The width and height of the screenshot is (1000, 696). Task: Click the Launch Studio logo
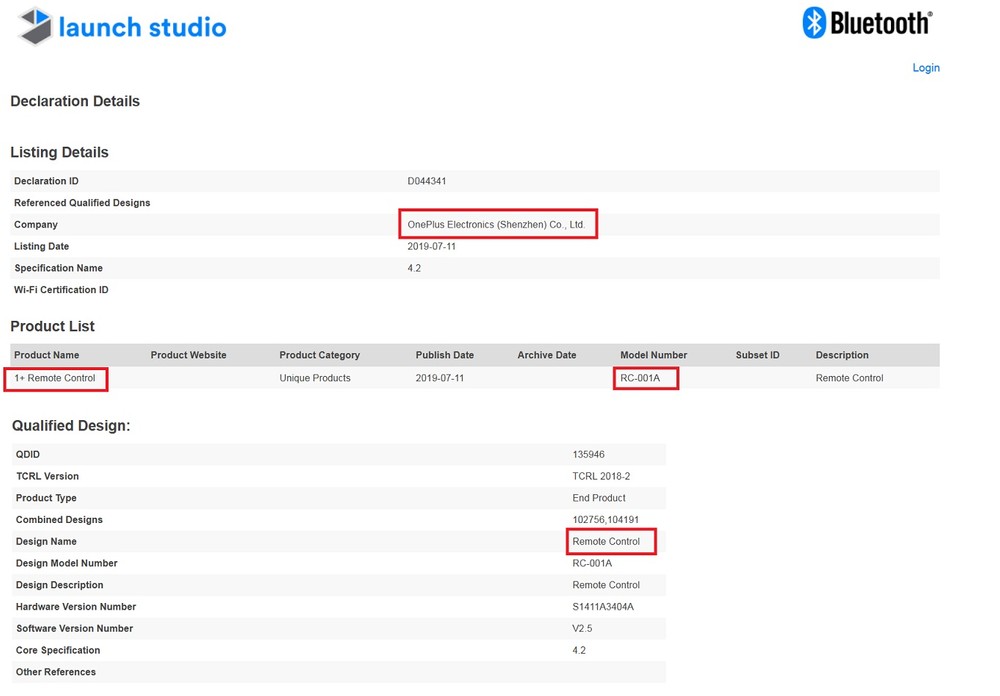point(122,27)
